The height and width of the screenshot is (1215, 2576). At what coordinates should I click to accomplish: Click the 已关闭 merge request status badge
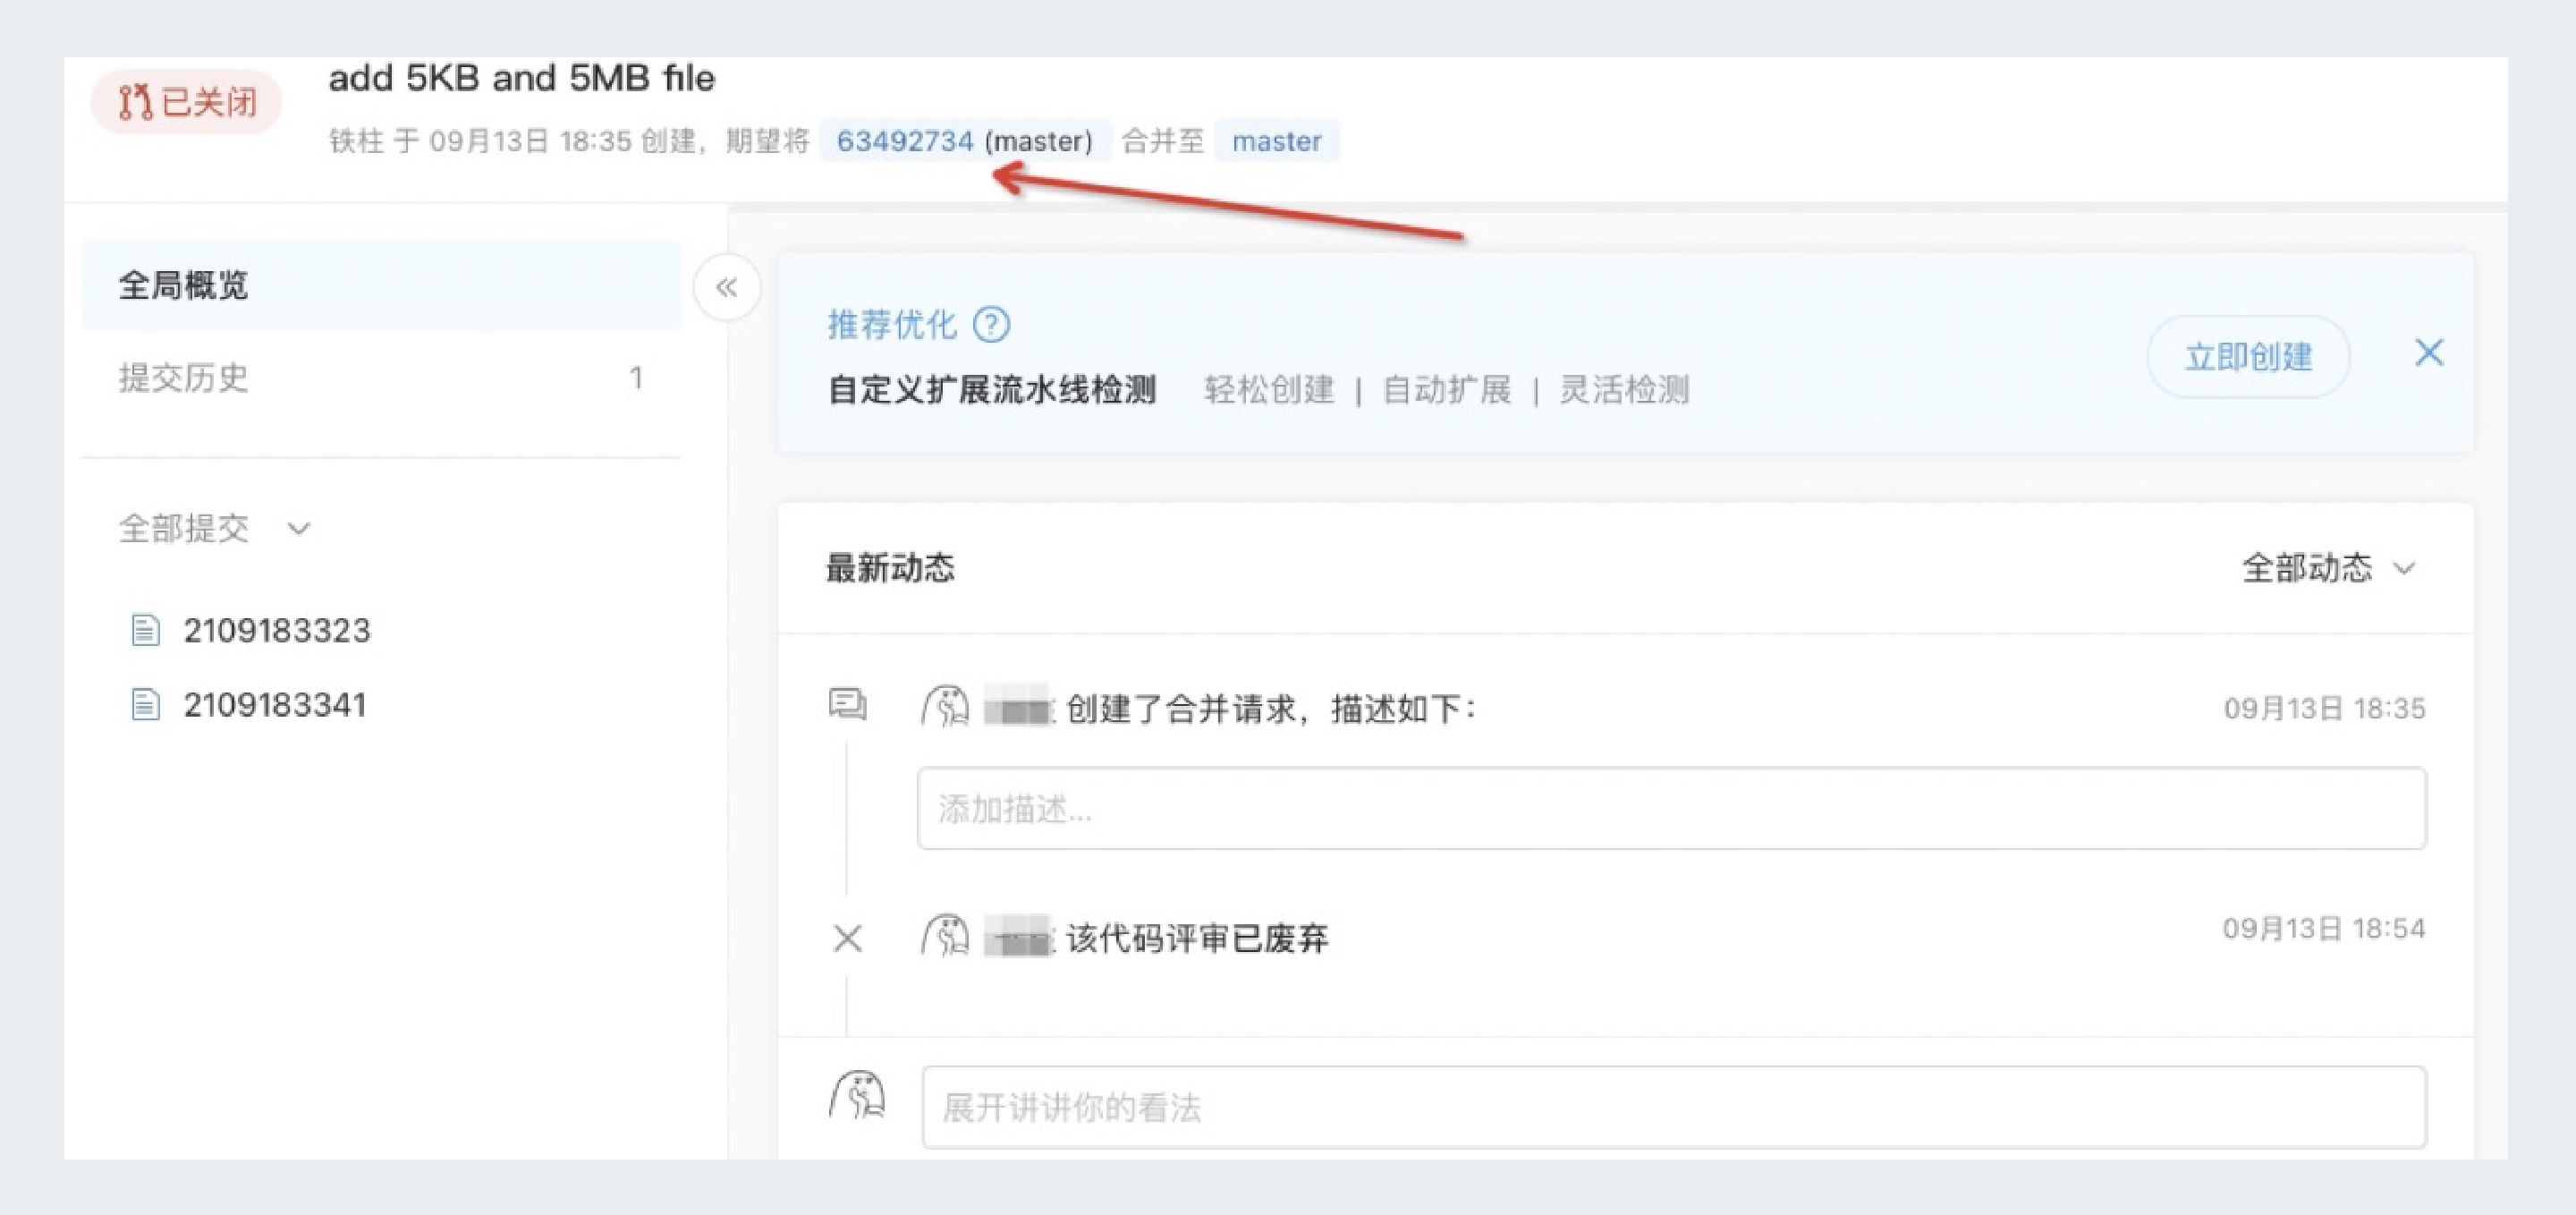186,101
